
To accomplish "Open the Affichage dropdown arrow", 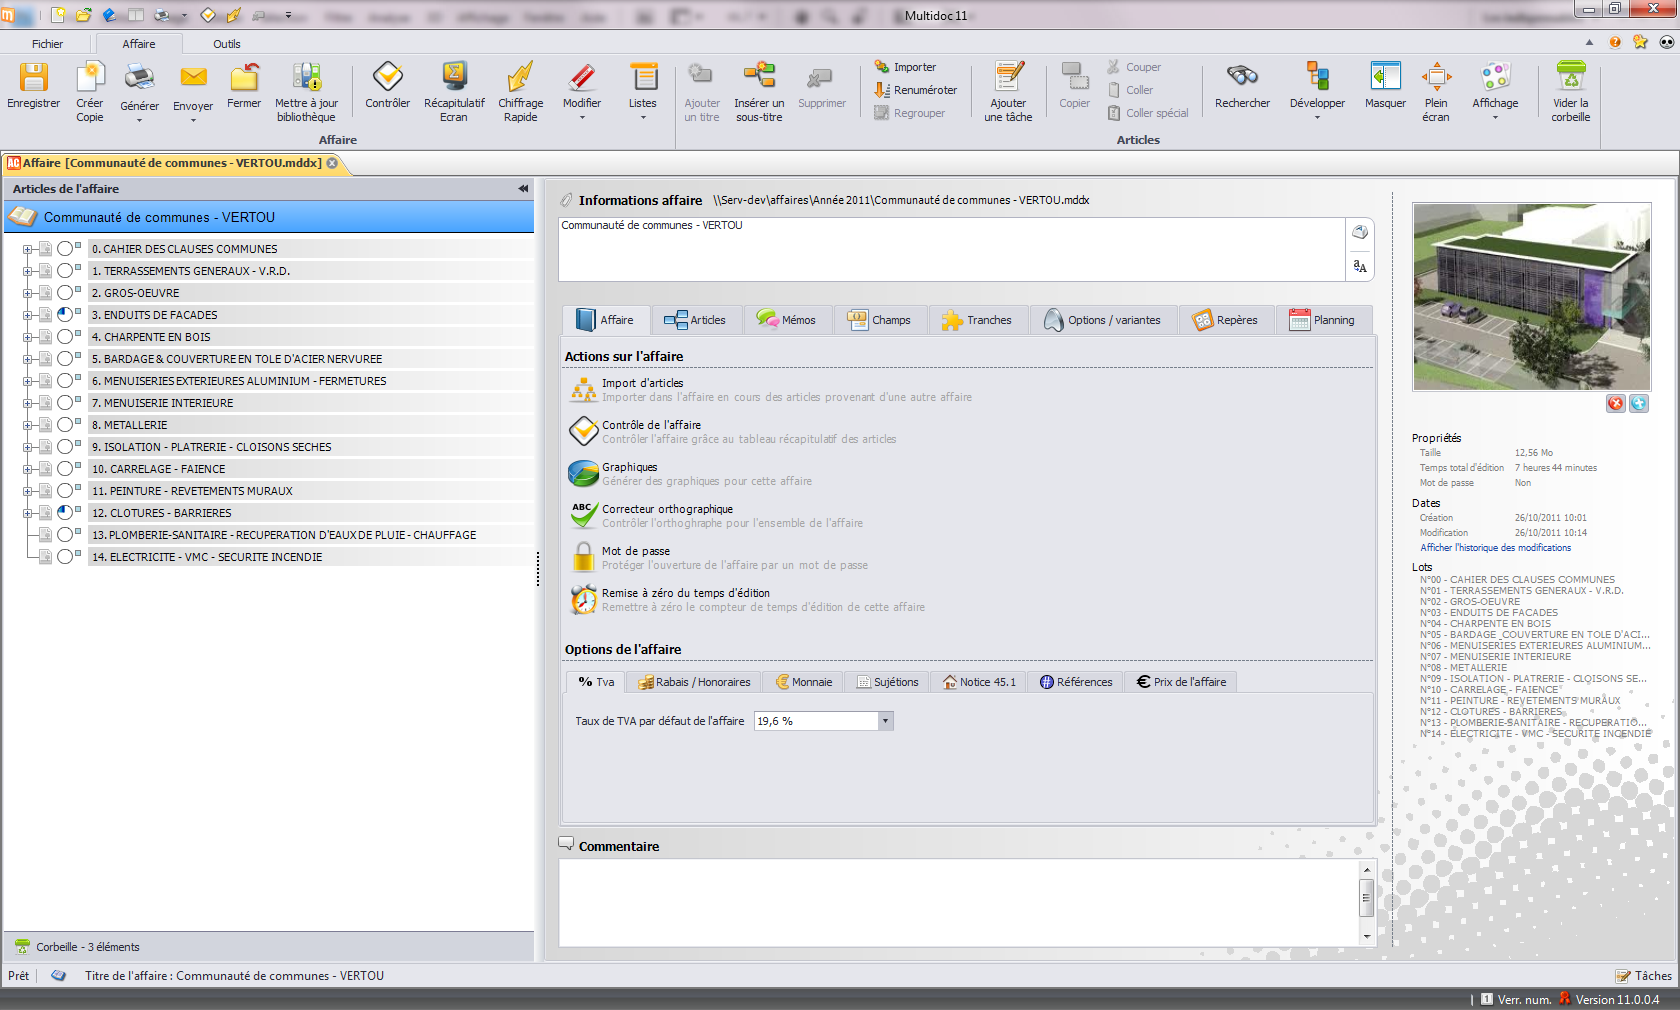I will coord(1495,117).
